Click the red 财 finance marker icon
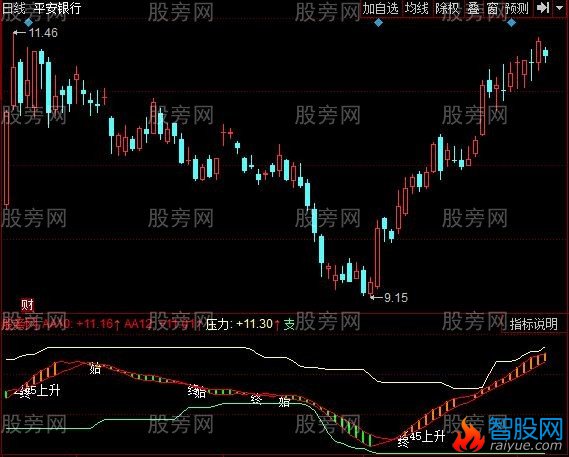This screenshot has height=457, width=569. (27, 305)
